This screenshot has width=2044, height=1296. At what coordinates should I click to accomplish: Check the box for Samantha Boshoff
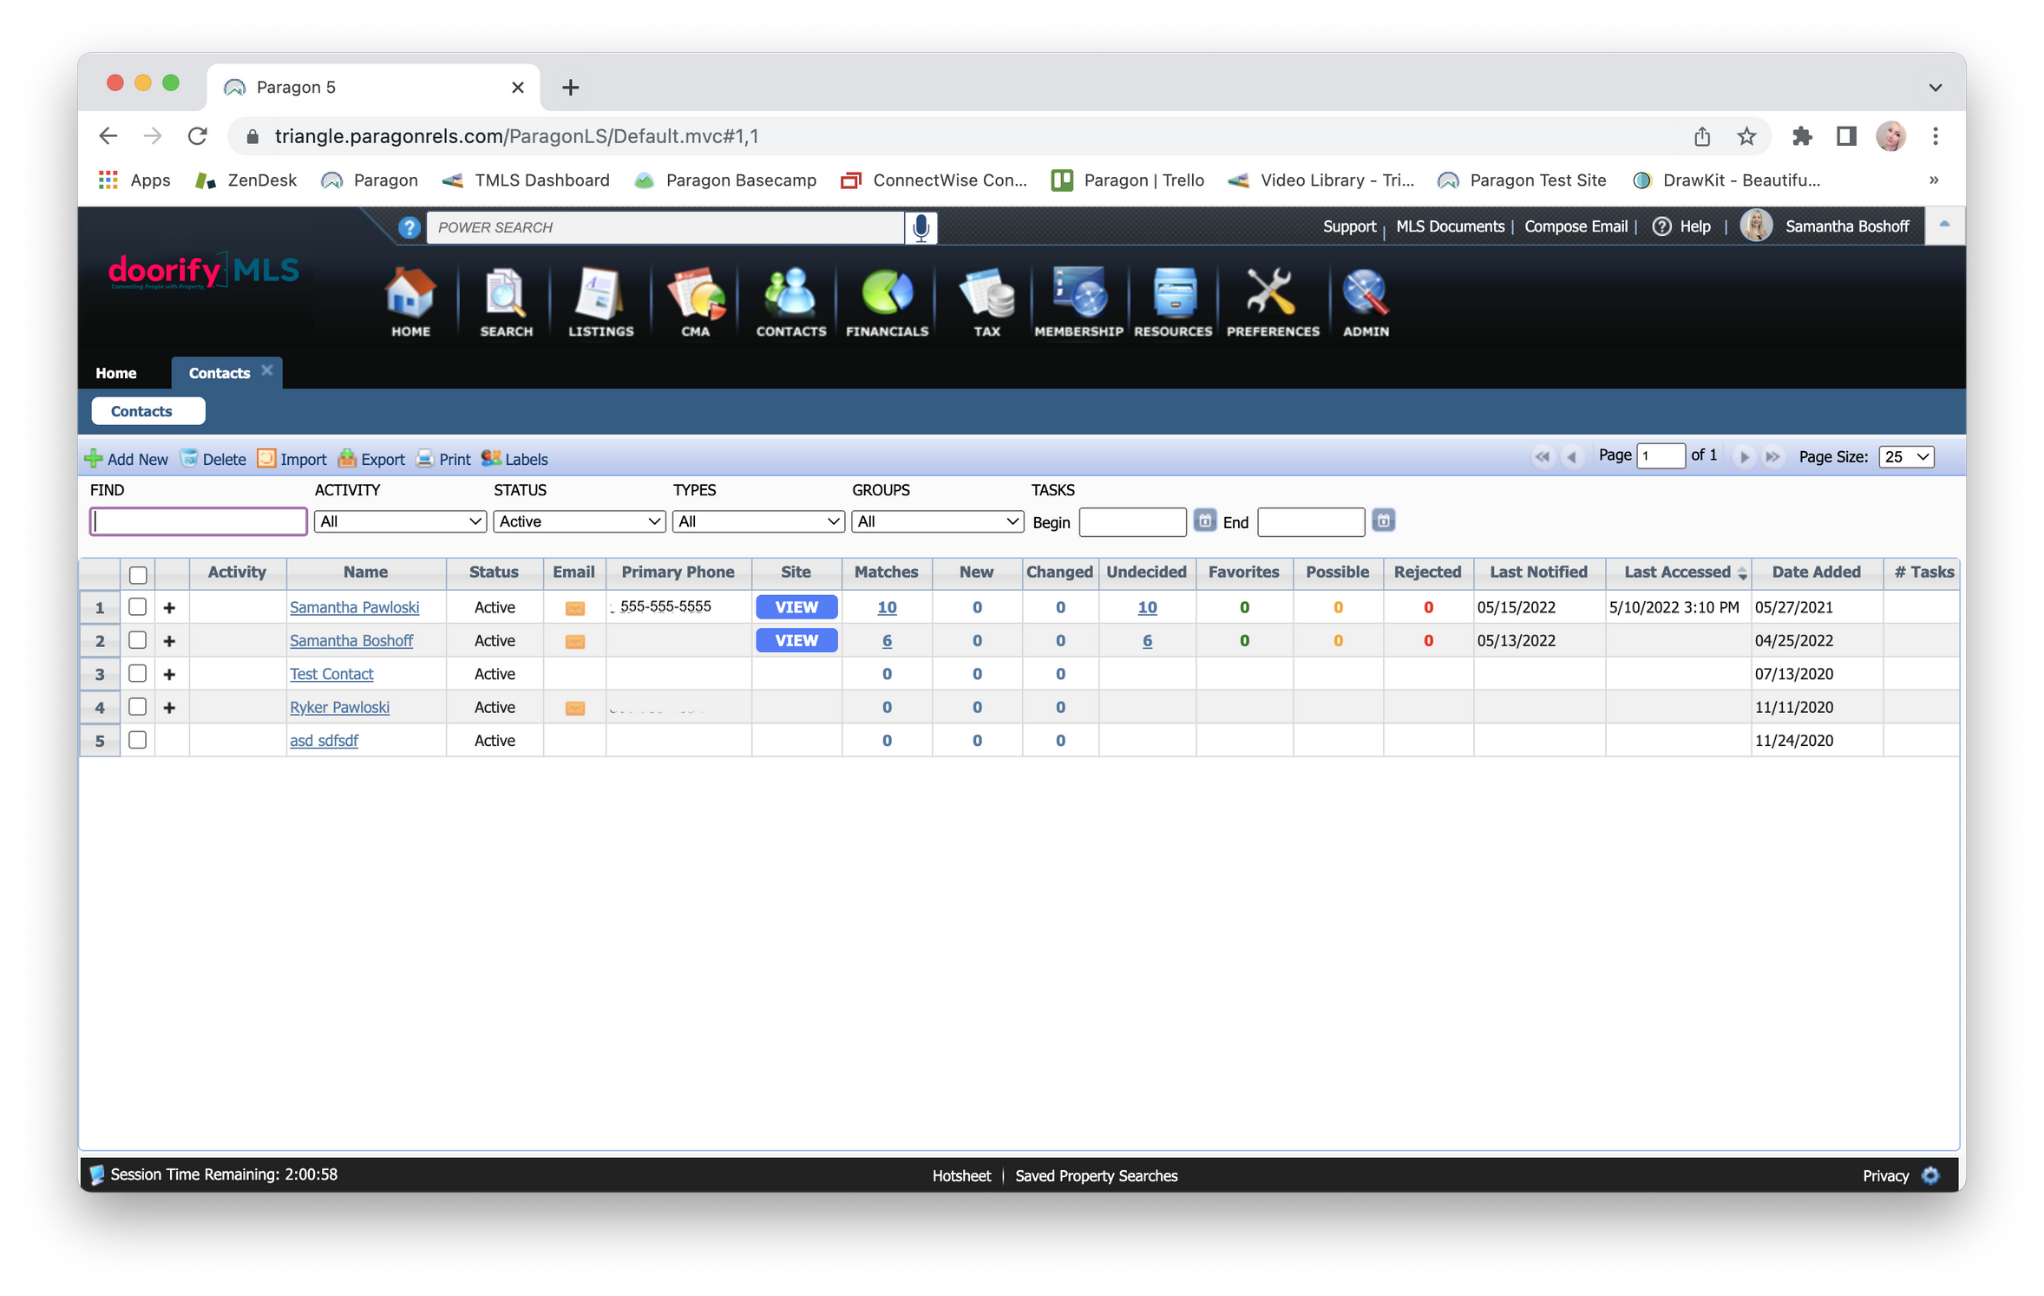pos(138,640)
